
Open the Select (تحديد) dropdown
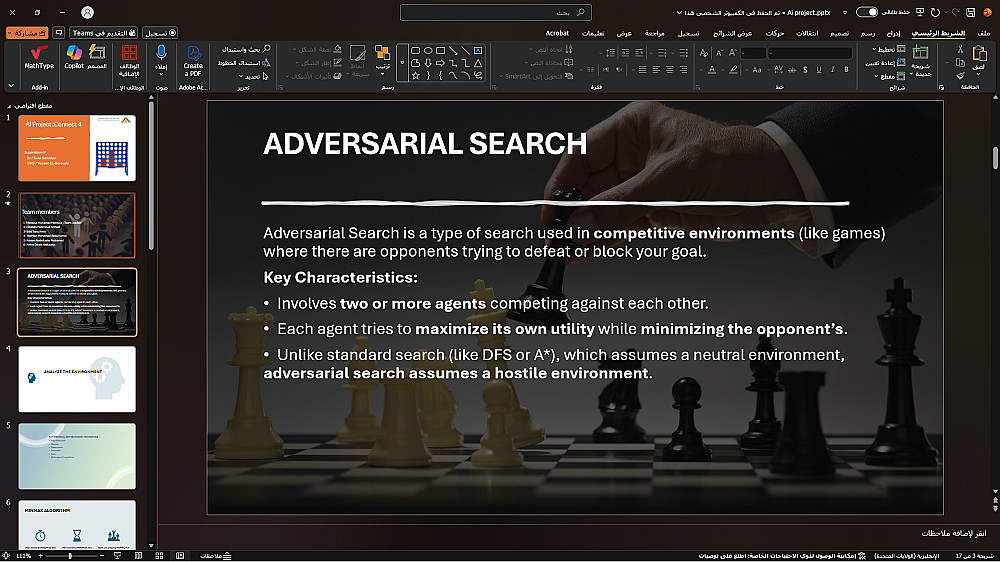253,76
